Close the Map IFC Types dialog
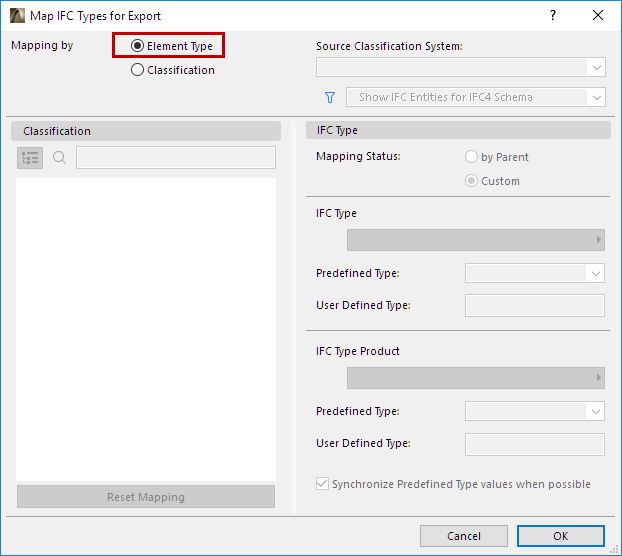The image size is (622, 556). click(x=598, y=15)
